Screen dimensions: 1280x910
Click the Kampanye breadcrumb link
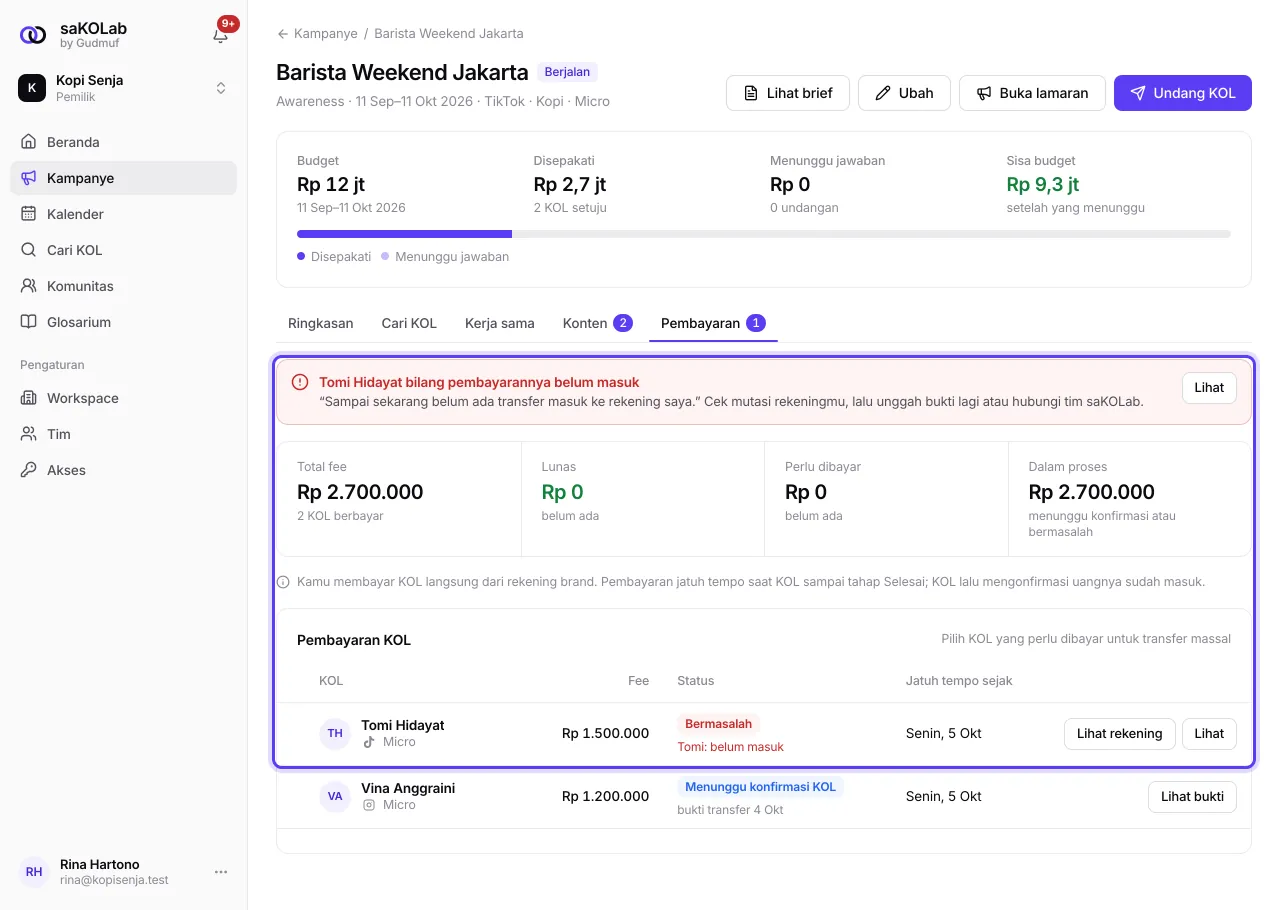coord(326,34)
